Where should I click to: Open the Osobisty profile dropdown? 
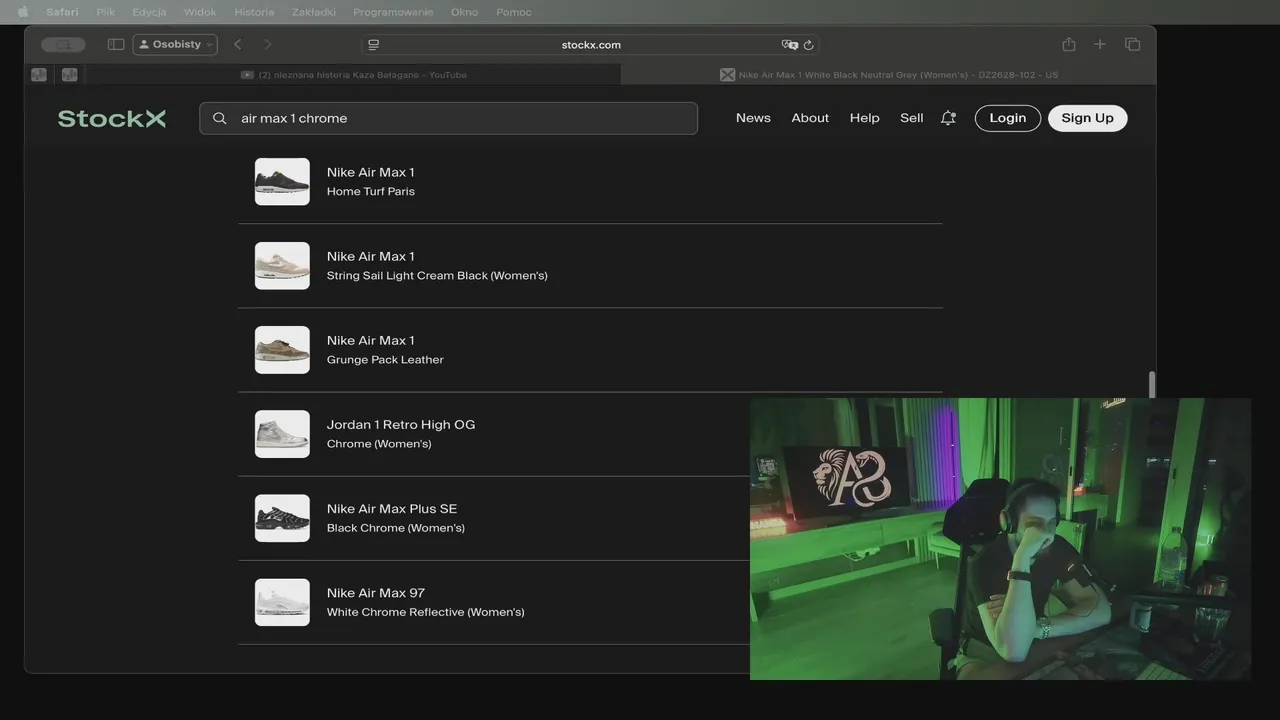pyautogui.click(x=175, y=44)
